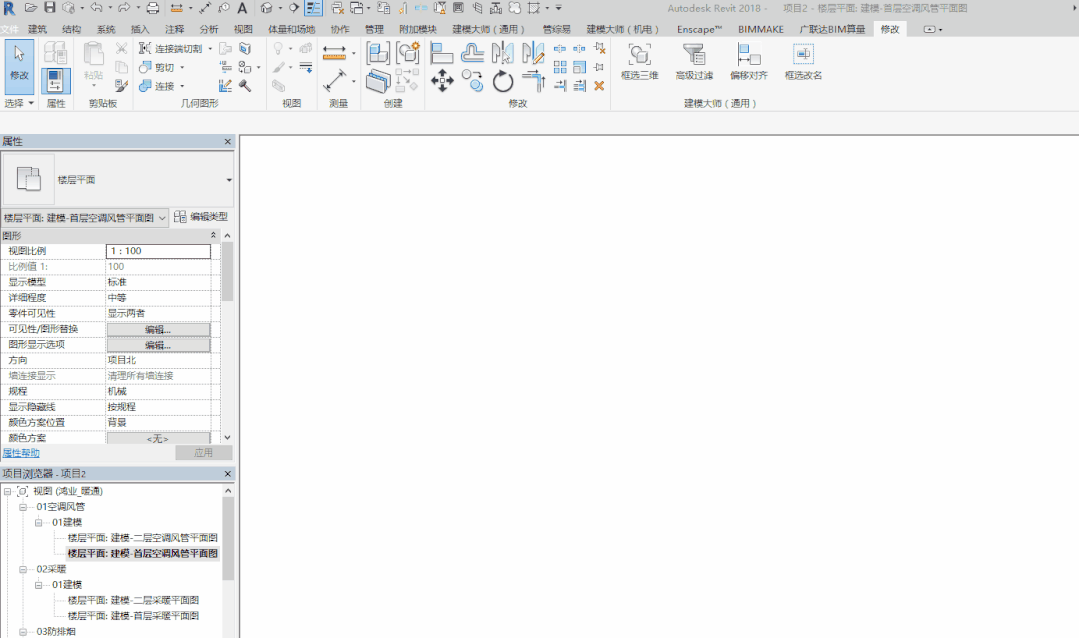
Task: Select 建模-首层采暖平面图 floor plan
Action: point(133,616)
